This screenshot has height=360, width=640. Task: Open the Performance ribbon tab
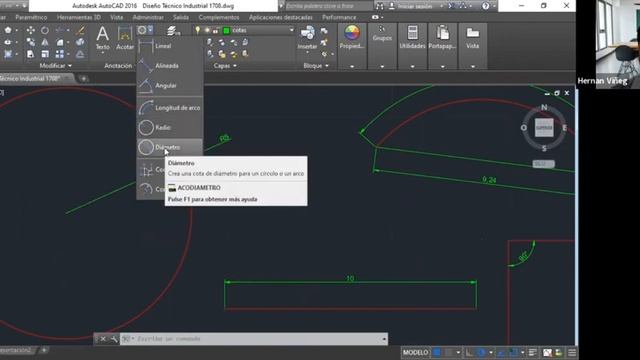[x=339, y=18]
